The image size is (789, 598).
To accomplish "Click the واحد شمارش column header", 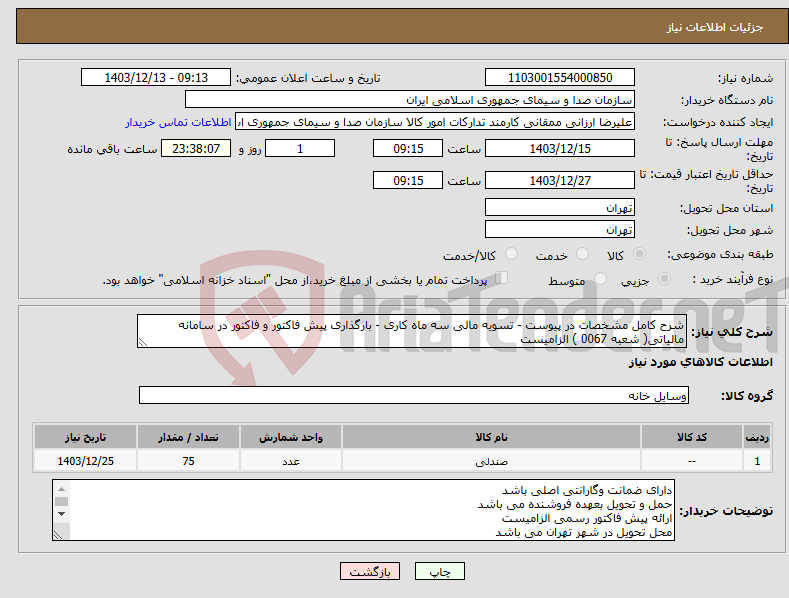I will pyautogui.click(x=291, y=437).
